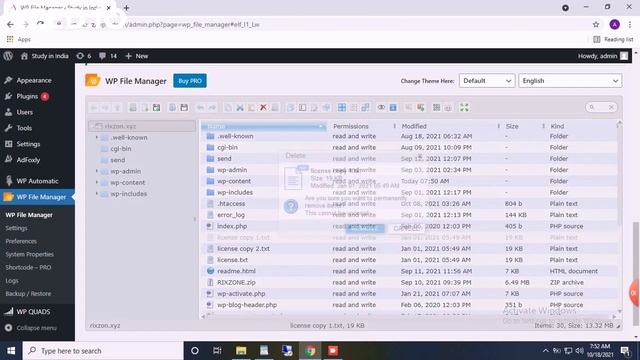The width and height of the screenshot is (640, 360).
Task: Click the Buy PRO button
Action: pyautogui.click(x=190, y=81)
